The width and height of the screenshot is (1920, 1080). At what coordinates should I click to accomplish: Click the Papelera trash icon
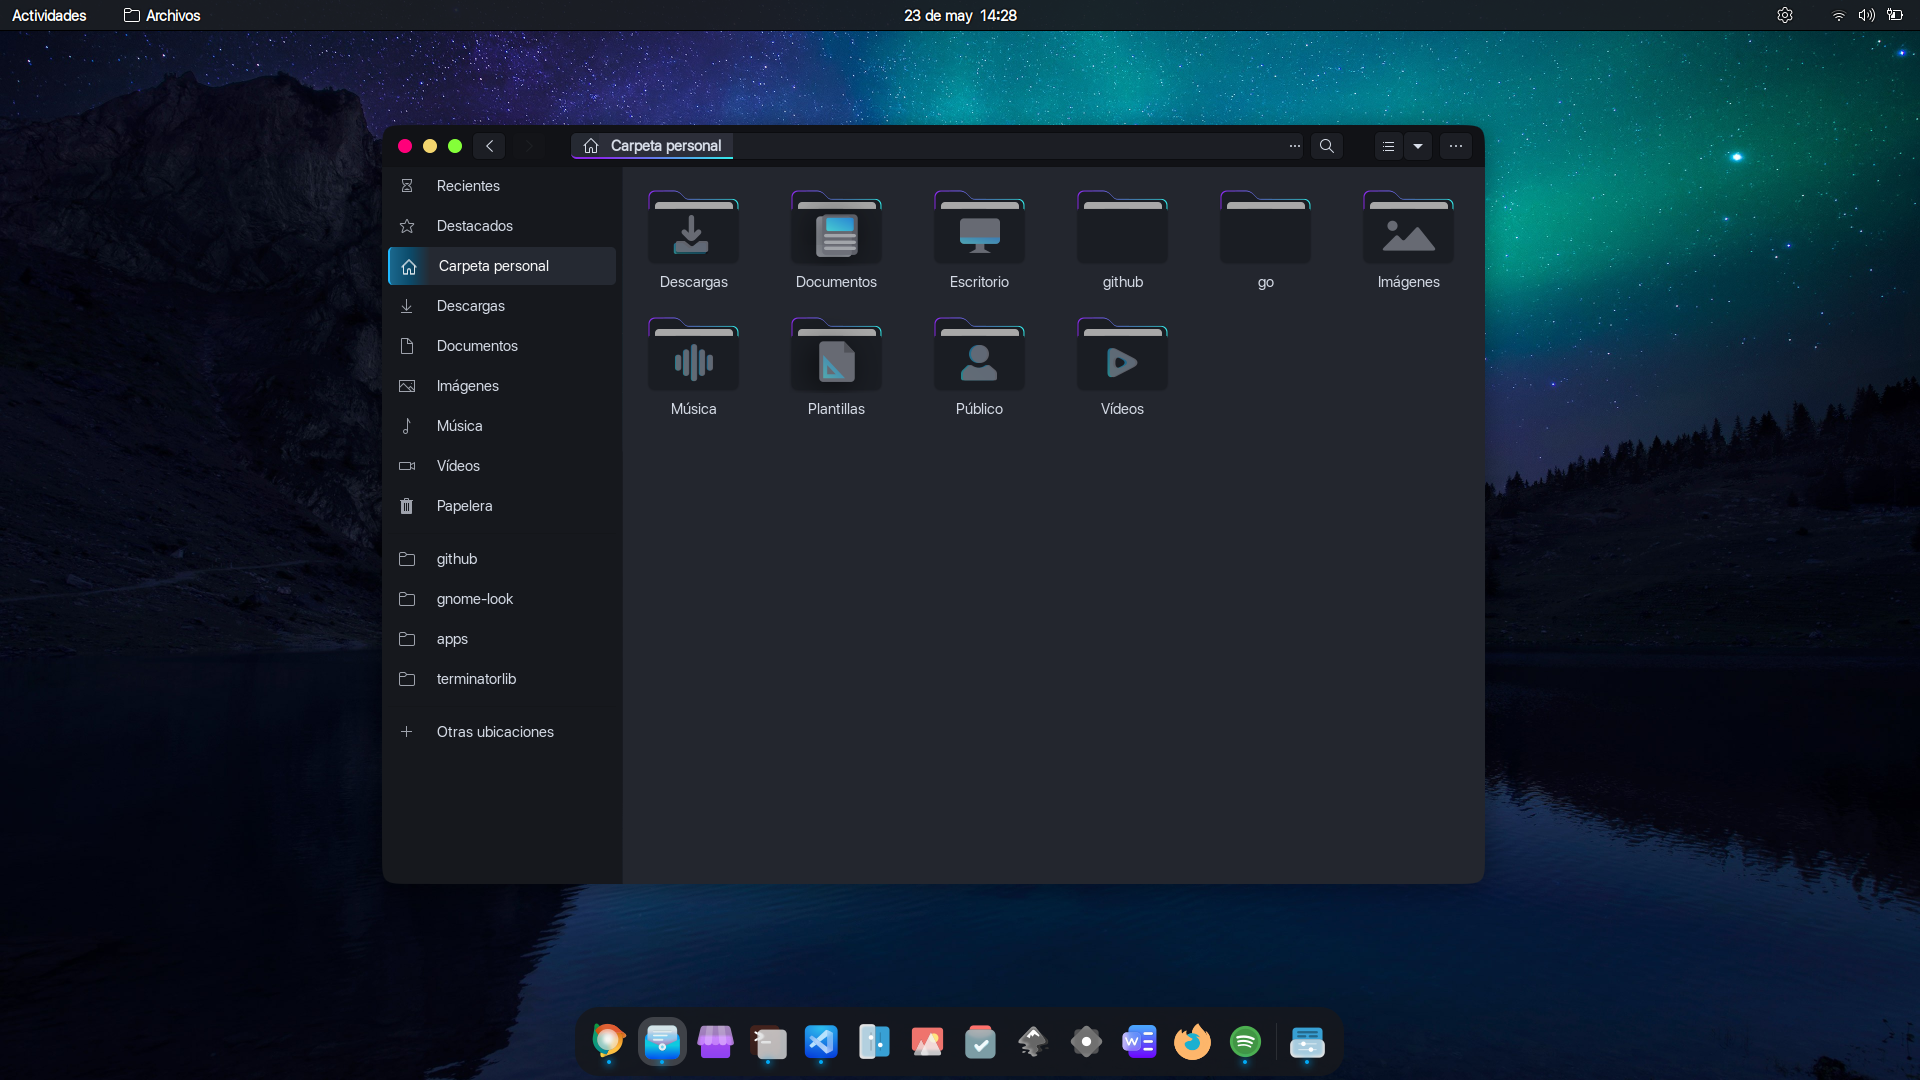click(407, 506)
